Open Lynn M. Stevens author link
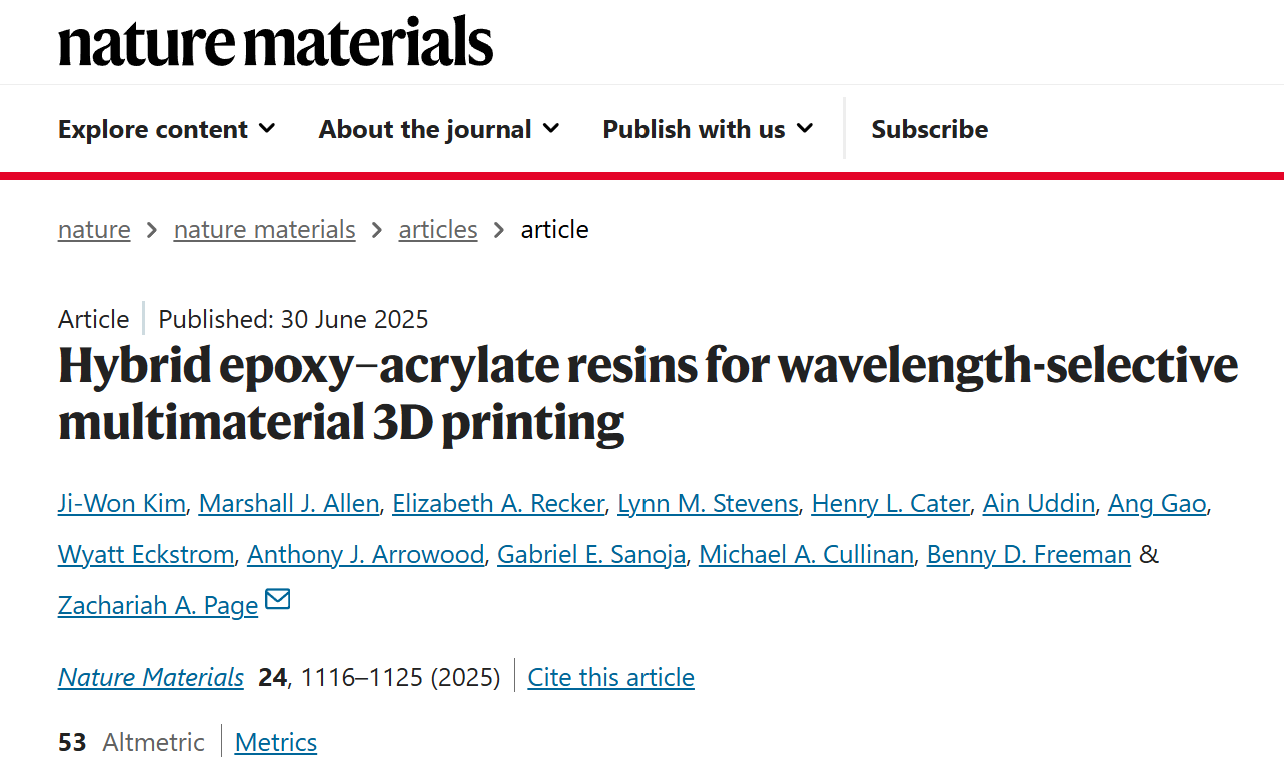Viewport: 1284px width, 758px height. tap(708, 503)
